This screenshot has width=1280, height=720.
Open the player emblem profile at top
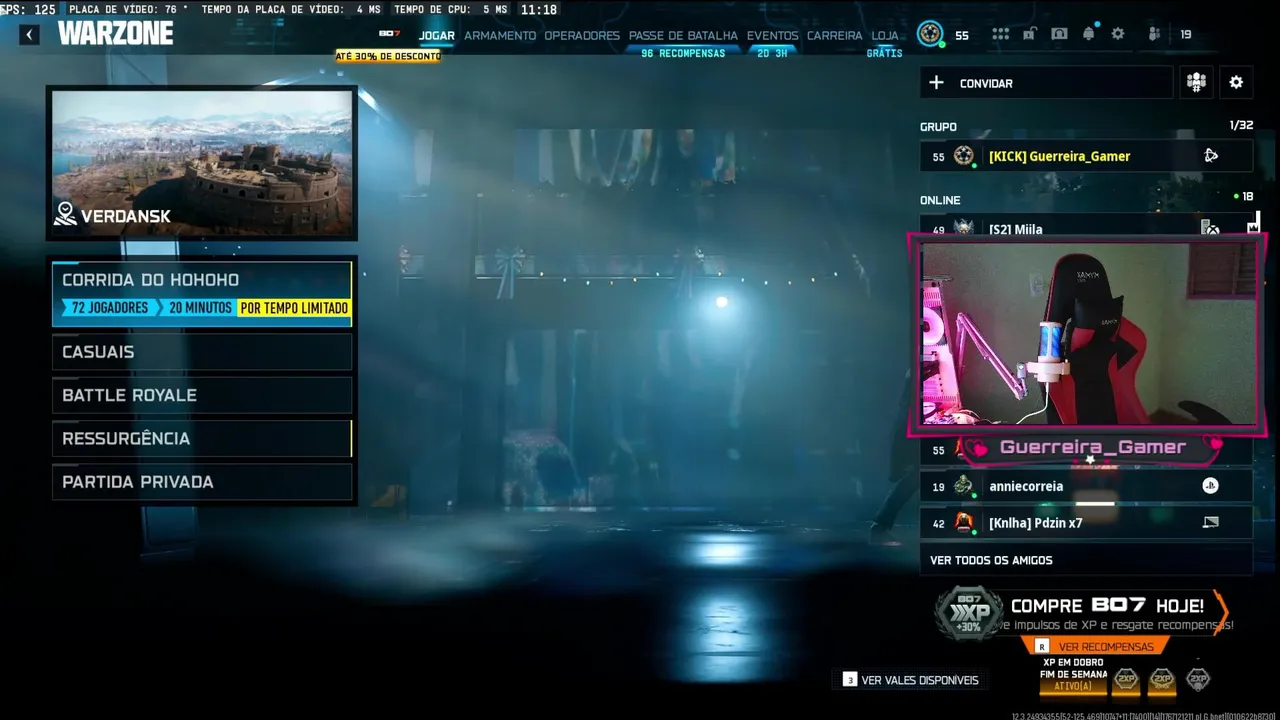[931, 34]
